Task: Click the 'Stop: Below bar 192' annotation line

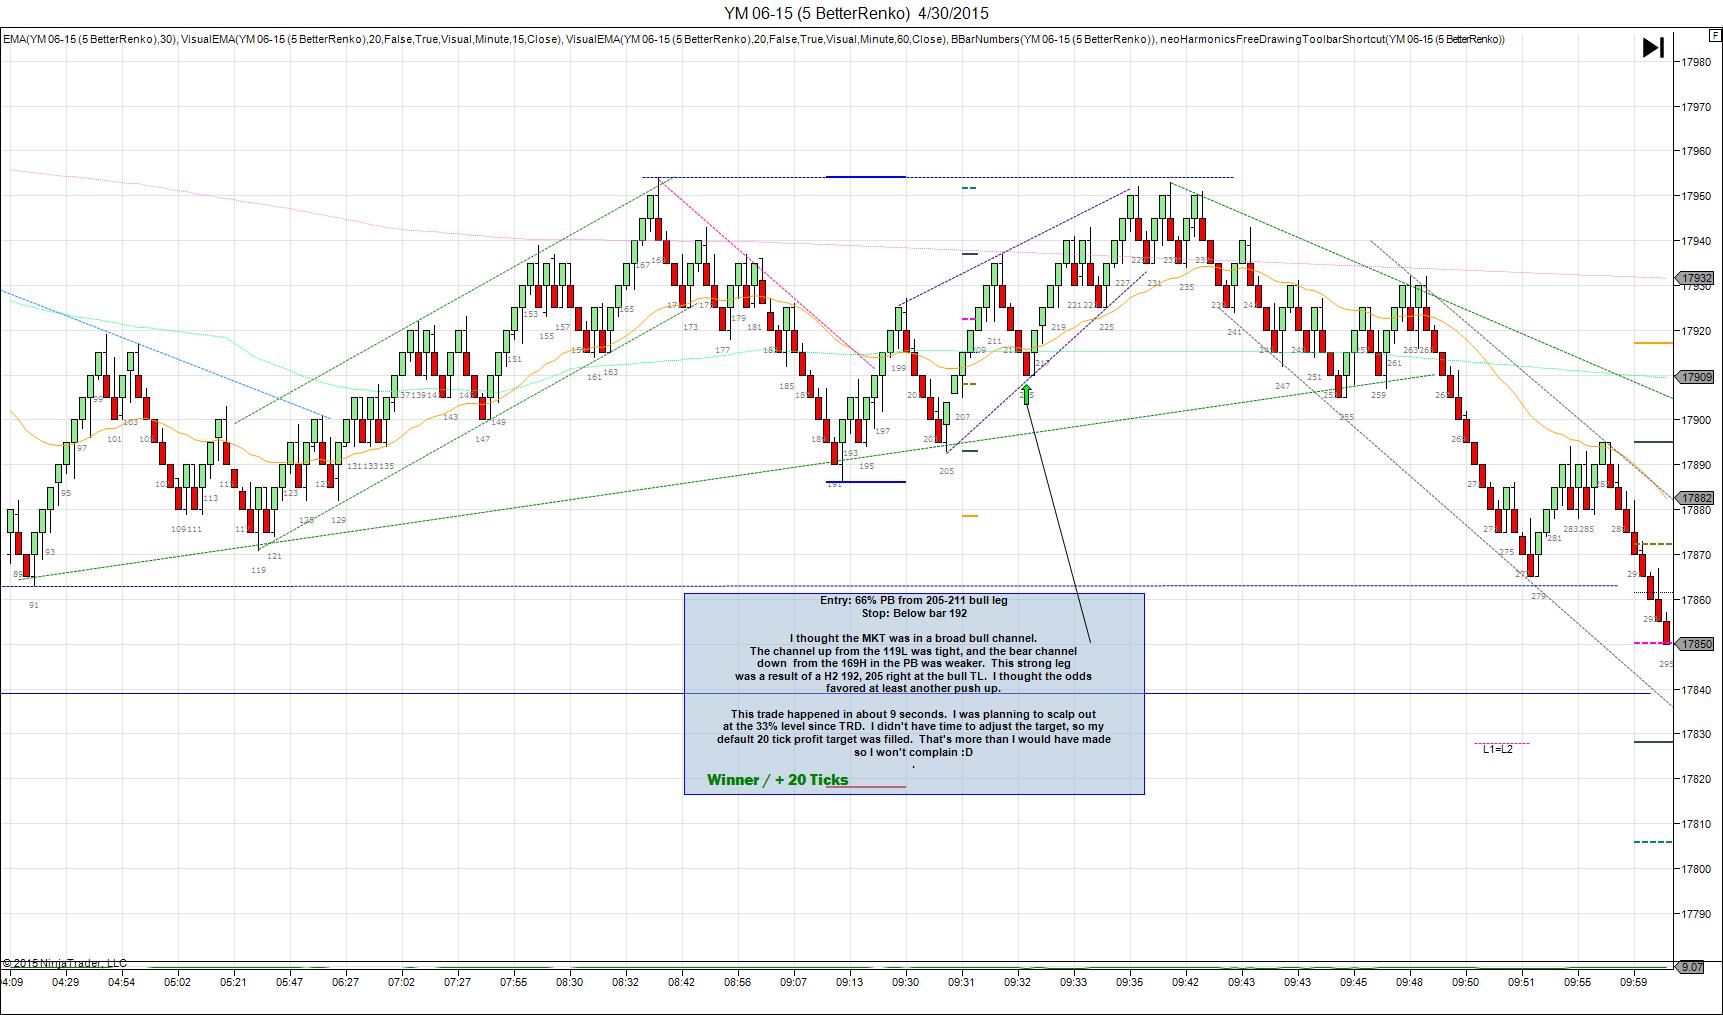Action: tap(914, 613)
